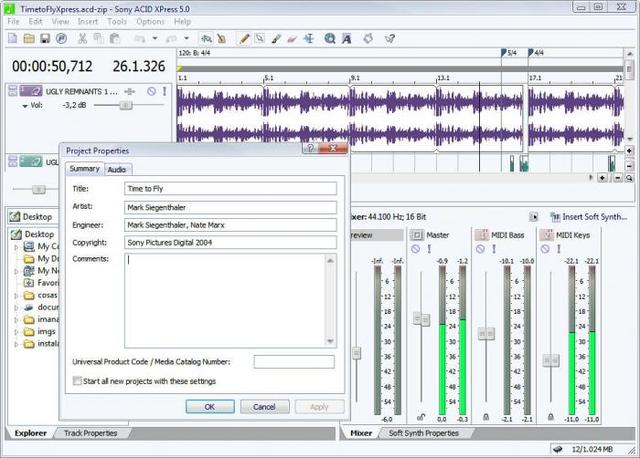
Task: Cut selection with the scissors icon
Action: (x=82, y=39)
